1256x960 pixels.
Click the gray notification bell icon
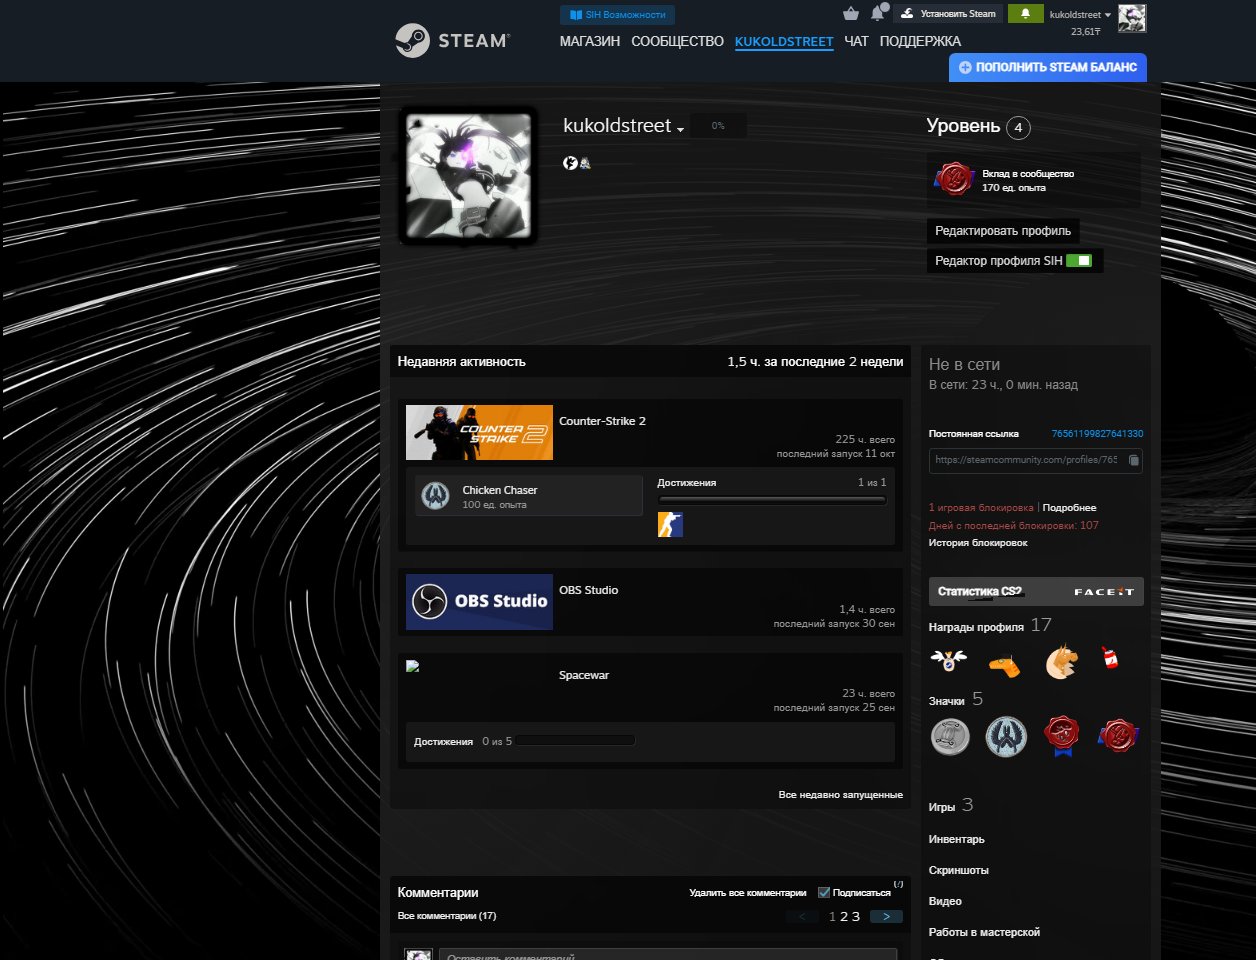pos(877,14)
